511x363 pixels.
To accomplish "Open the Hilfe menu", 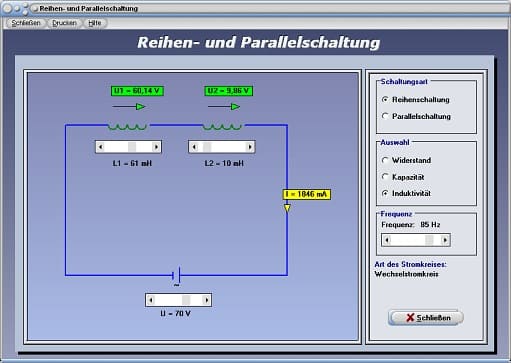I will point(95,23).
